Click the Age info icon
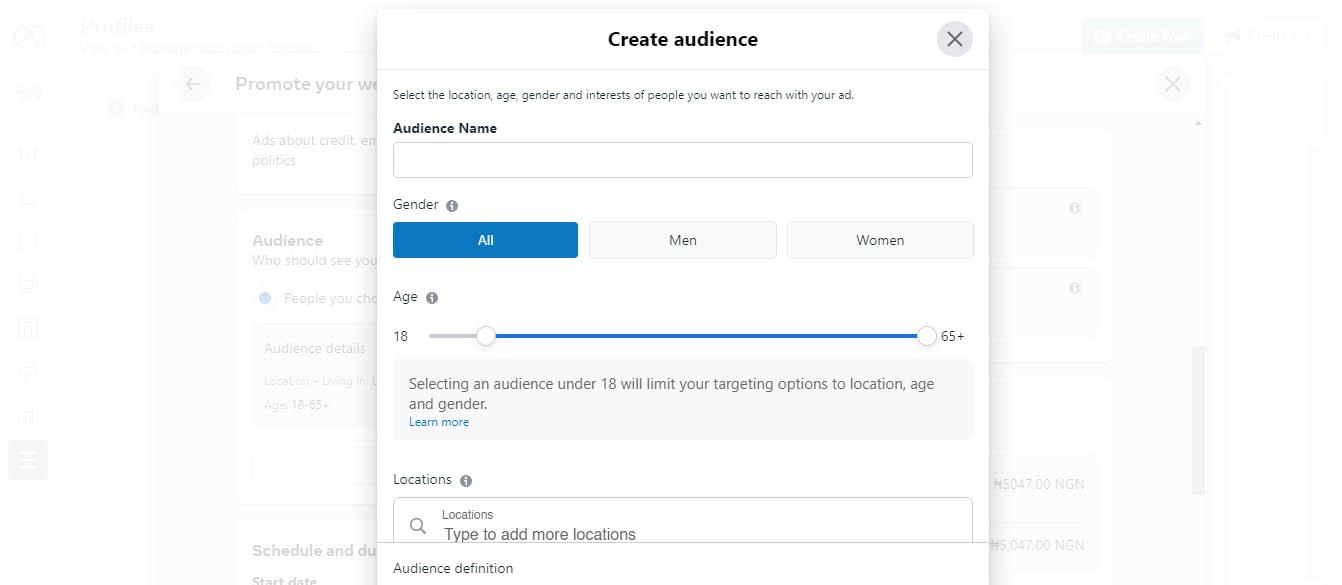 point(432,298)
